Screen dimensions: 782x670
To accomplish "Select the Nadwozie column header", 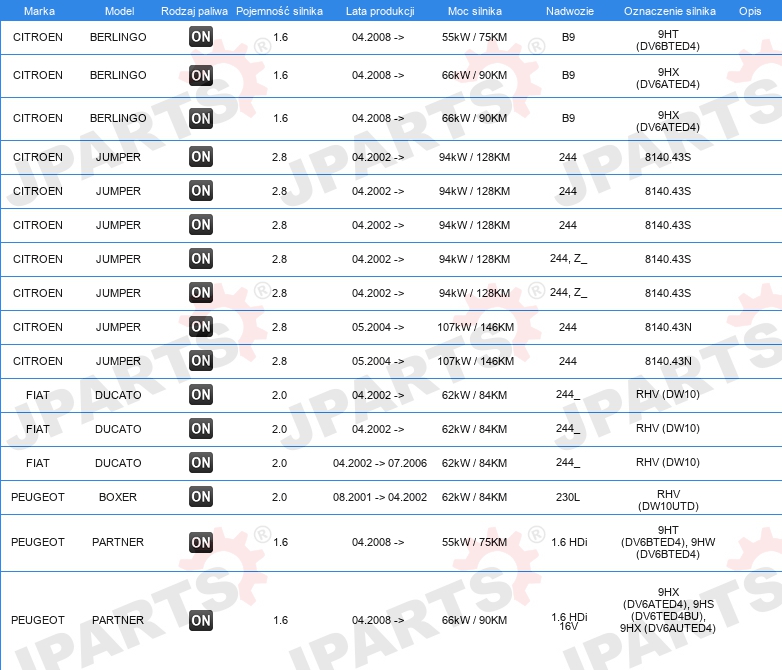I will point(570,11).
